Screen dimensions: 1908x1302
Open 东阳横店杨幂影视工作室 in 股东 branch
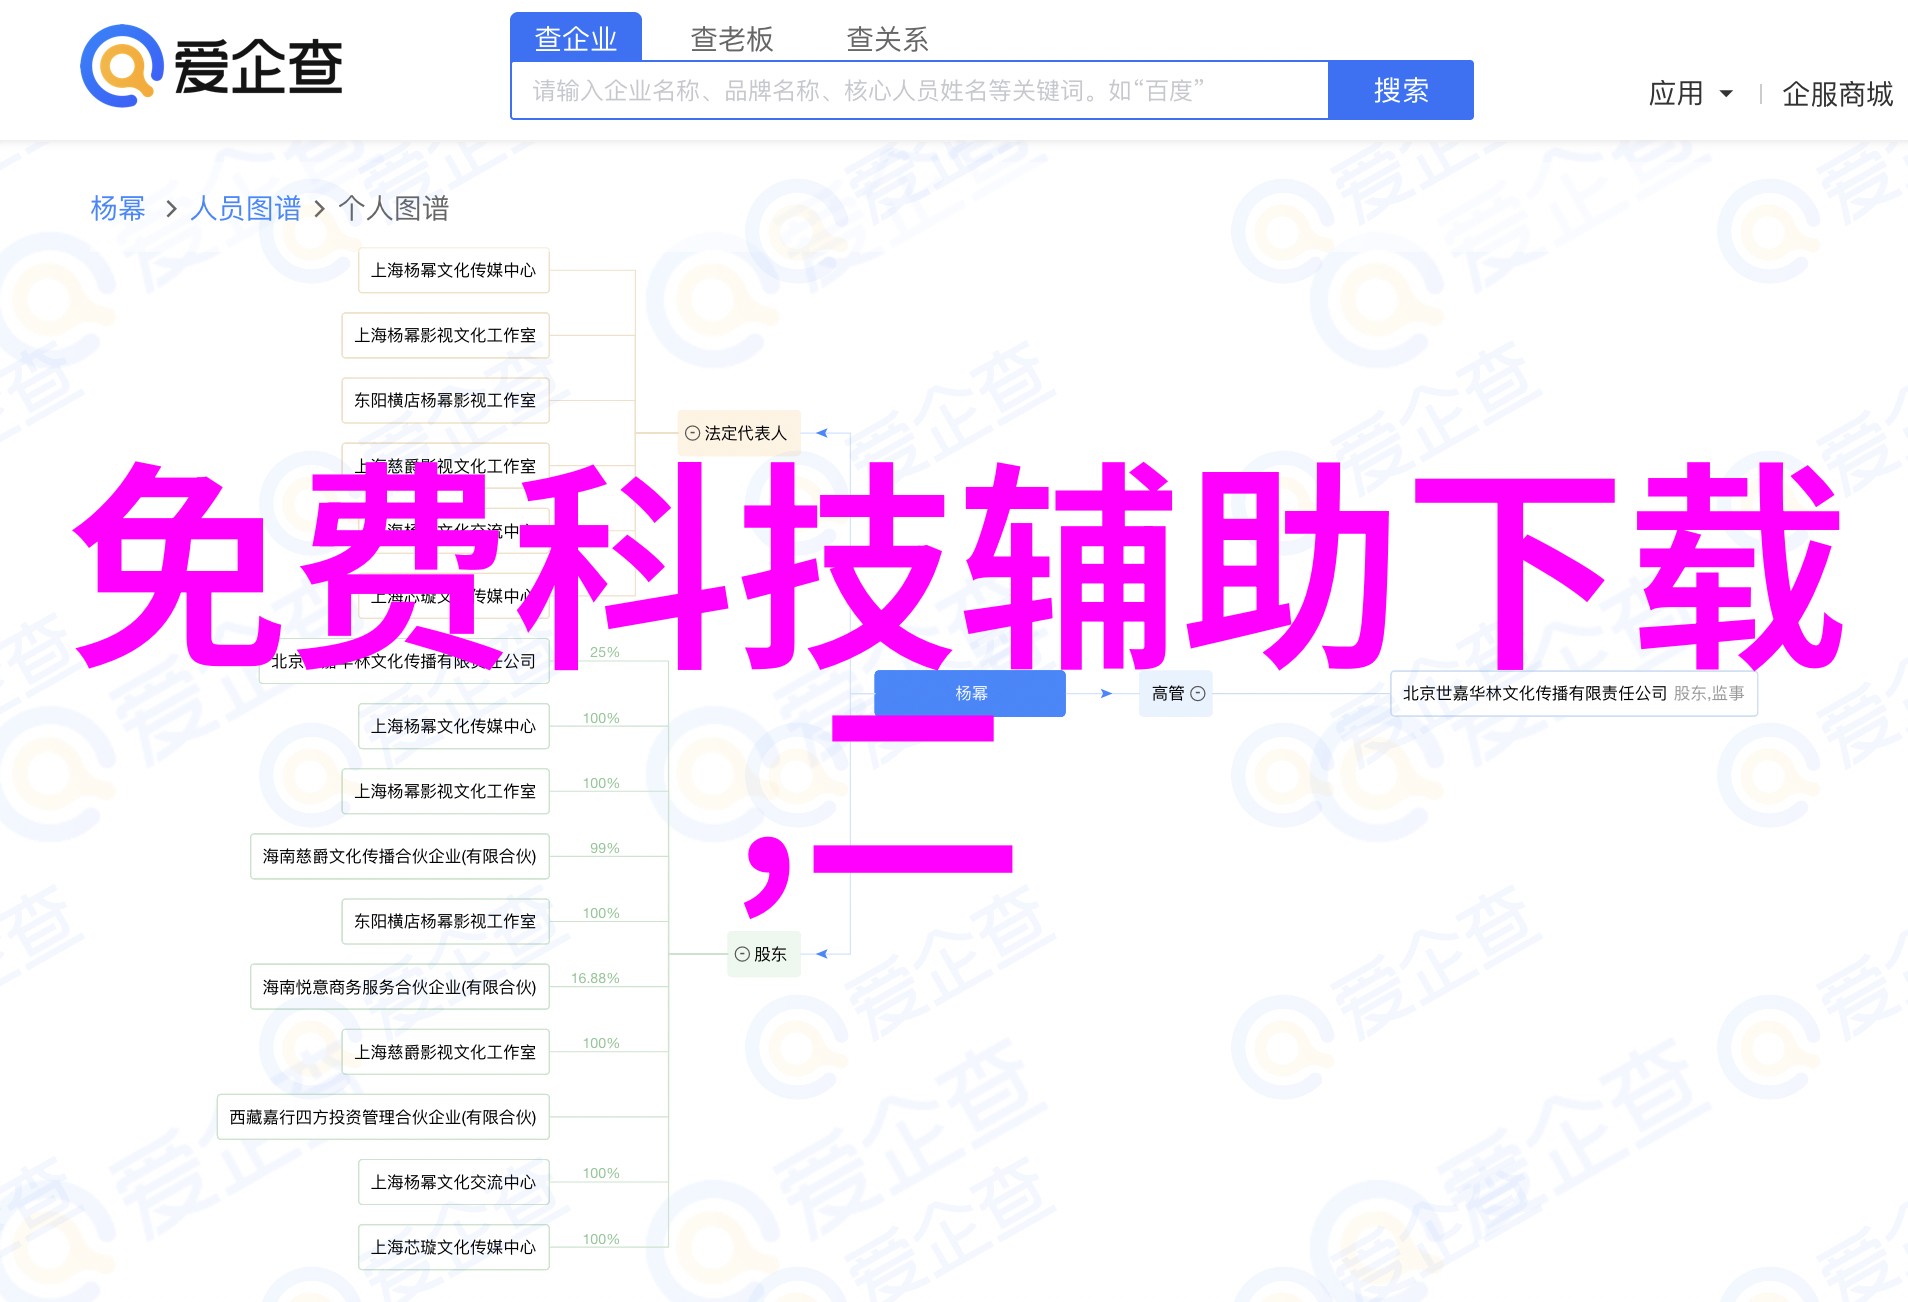(446, 921)
